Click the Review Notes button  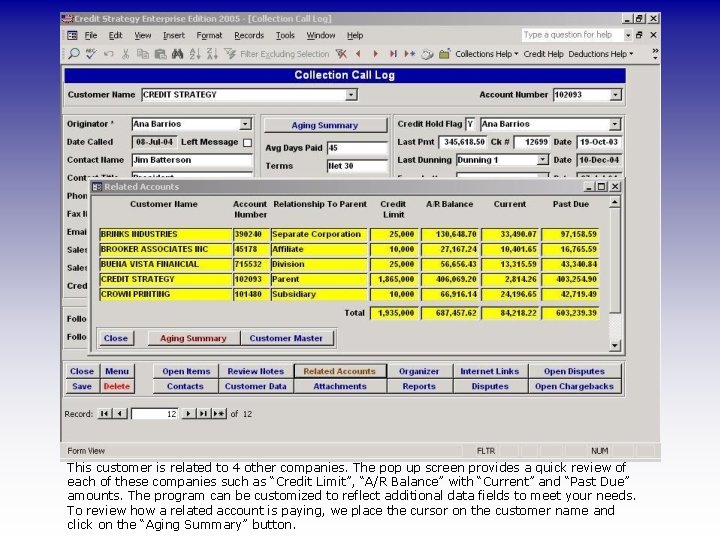coord(256,371)
